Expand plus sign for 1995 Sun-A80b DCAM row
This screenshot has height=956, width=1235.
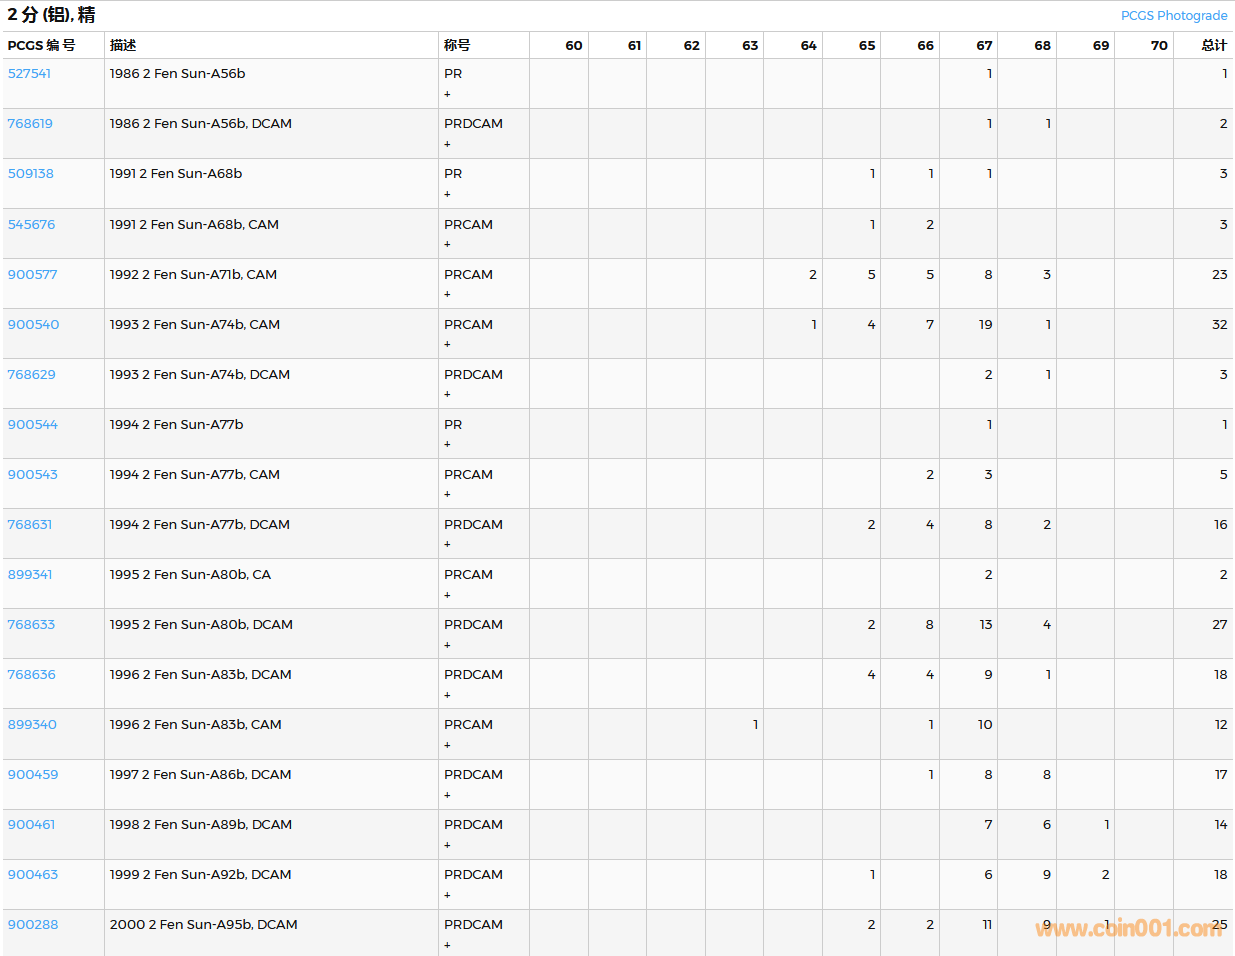tap(447, 645)
